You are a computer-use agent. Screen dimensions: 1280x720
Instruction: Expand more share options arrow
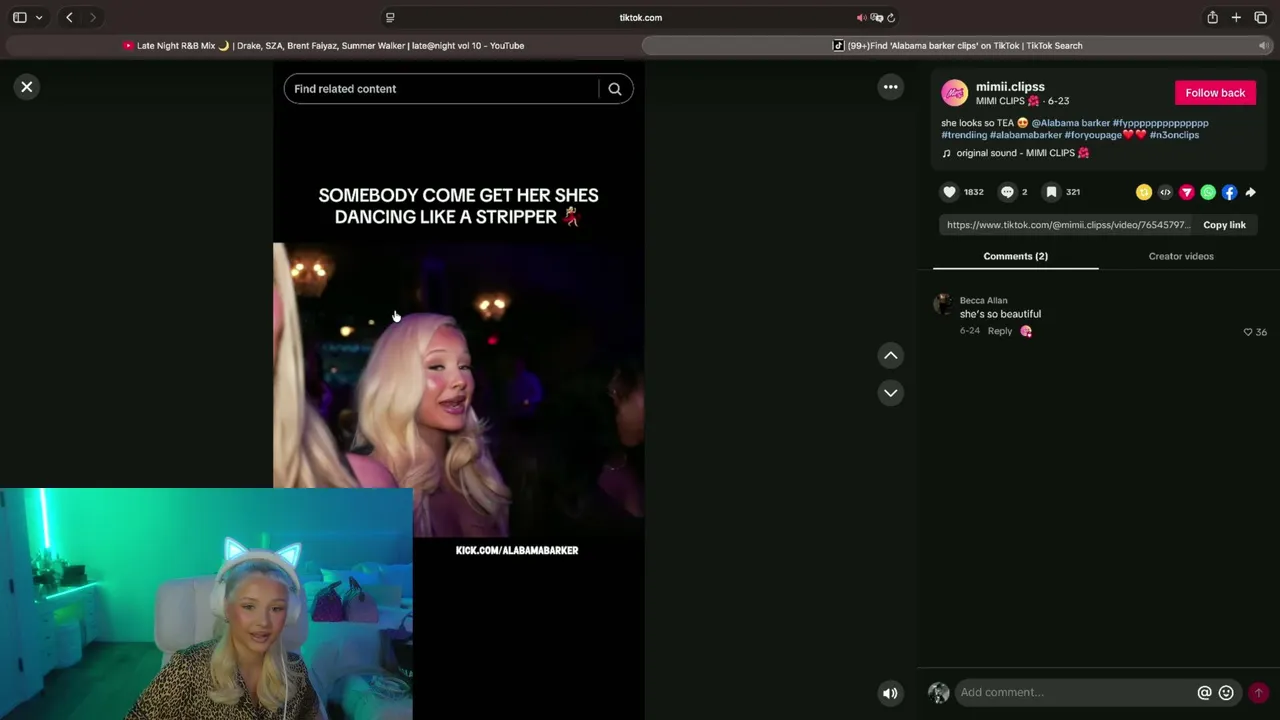click(x=1250, y=192)
